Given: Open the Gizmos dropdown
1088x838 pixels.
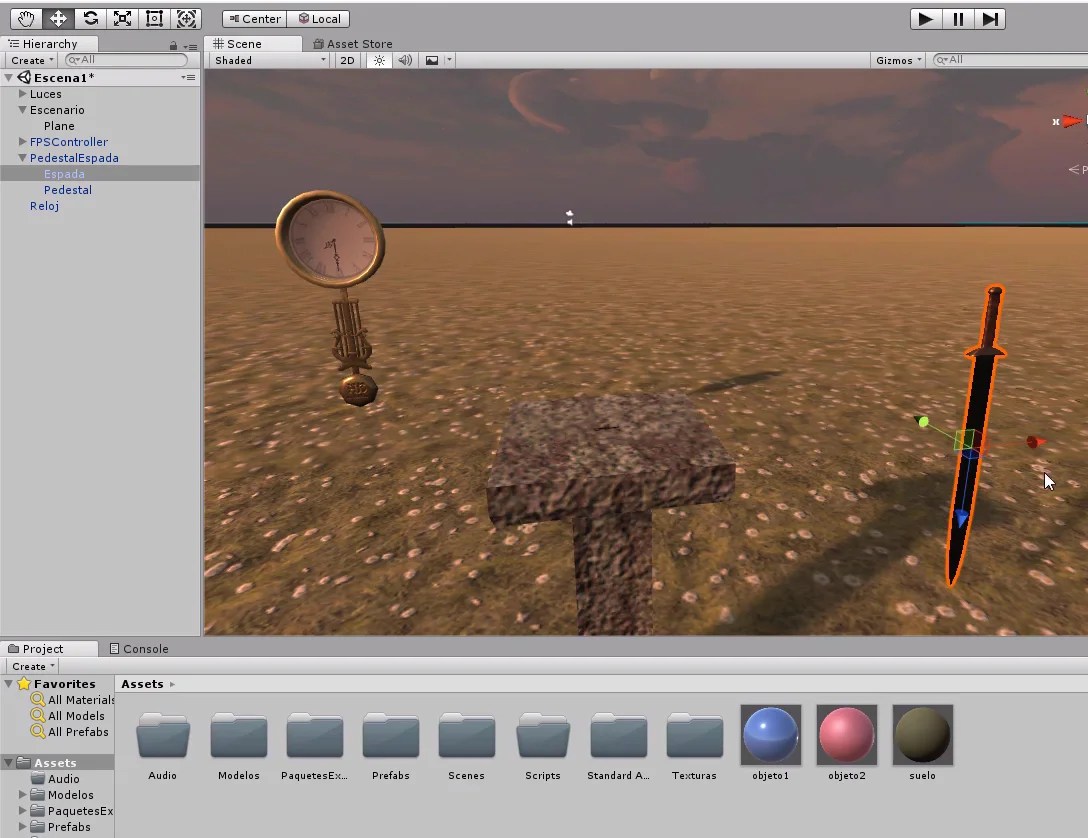Looking at the screenshot, I should pos(895,60).
